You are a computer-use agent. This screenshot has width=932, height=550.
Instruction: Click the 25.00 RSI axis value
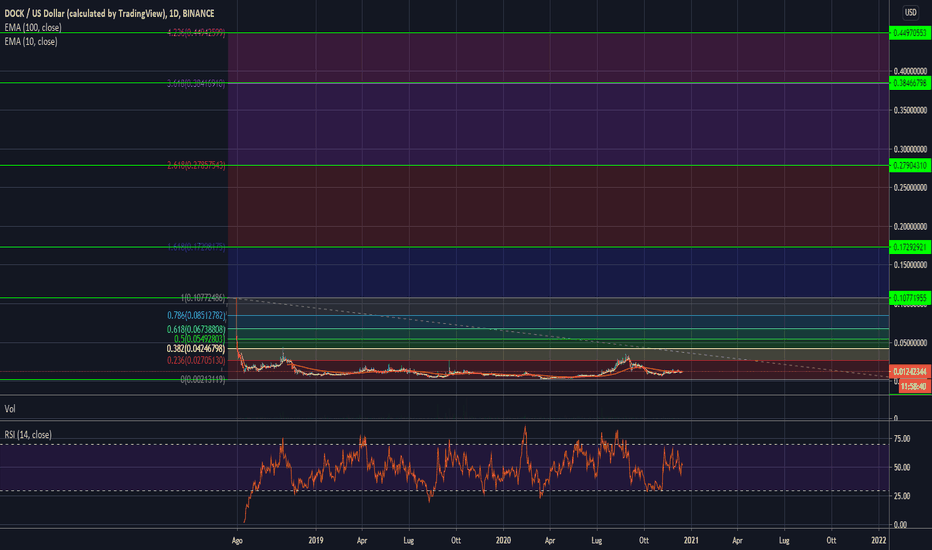click(x=902, y=496)
